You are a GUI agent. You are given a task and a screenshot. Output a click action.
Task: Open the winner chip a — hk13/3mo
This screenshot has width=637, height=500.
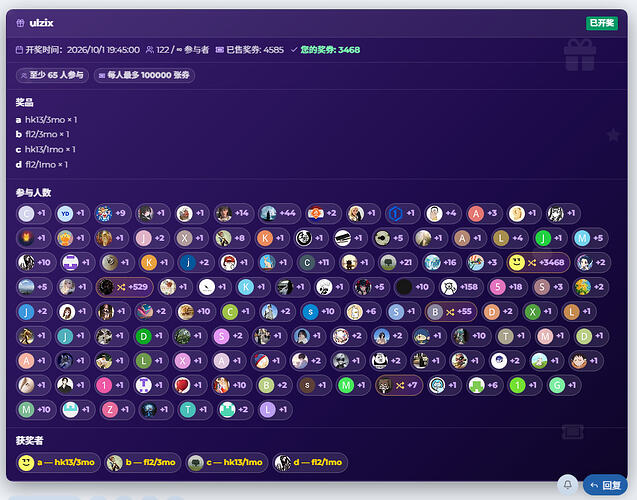point(58,463)
